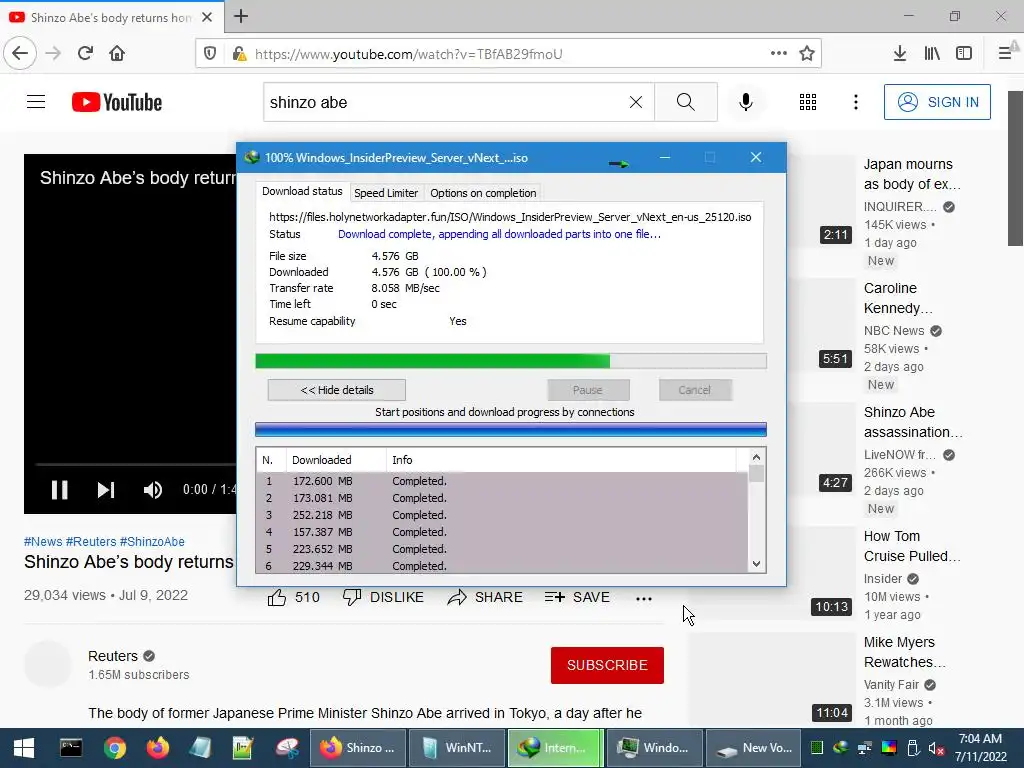The height and width of the screenshot is (768, 1024).
Task: Select connection row 3 with 252.218 MB
Action: pyautogui.click(x=502, y=515)
